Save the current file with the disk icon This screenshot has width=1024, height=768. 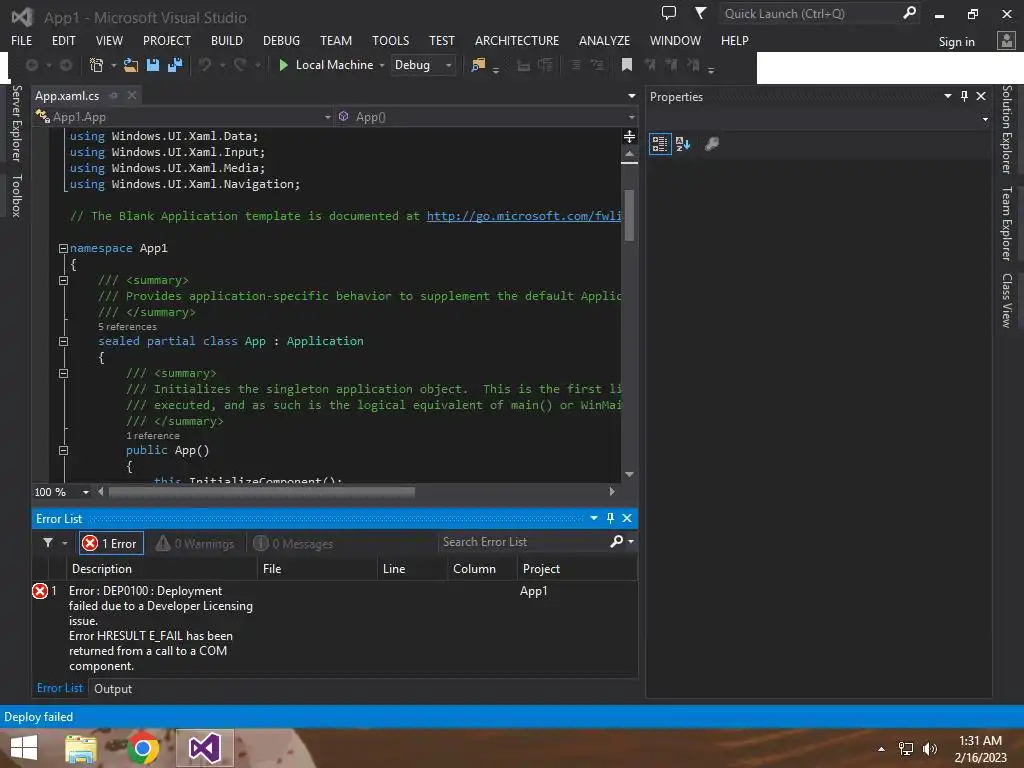153,65
